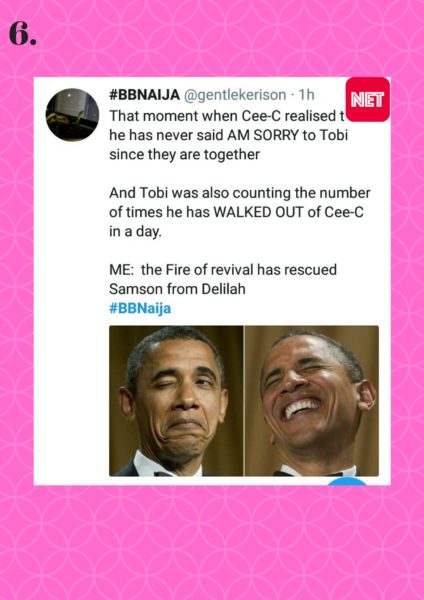View the left photo of winking man
This screenshot has width=424, height=600.
point(176,401)
